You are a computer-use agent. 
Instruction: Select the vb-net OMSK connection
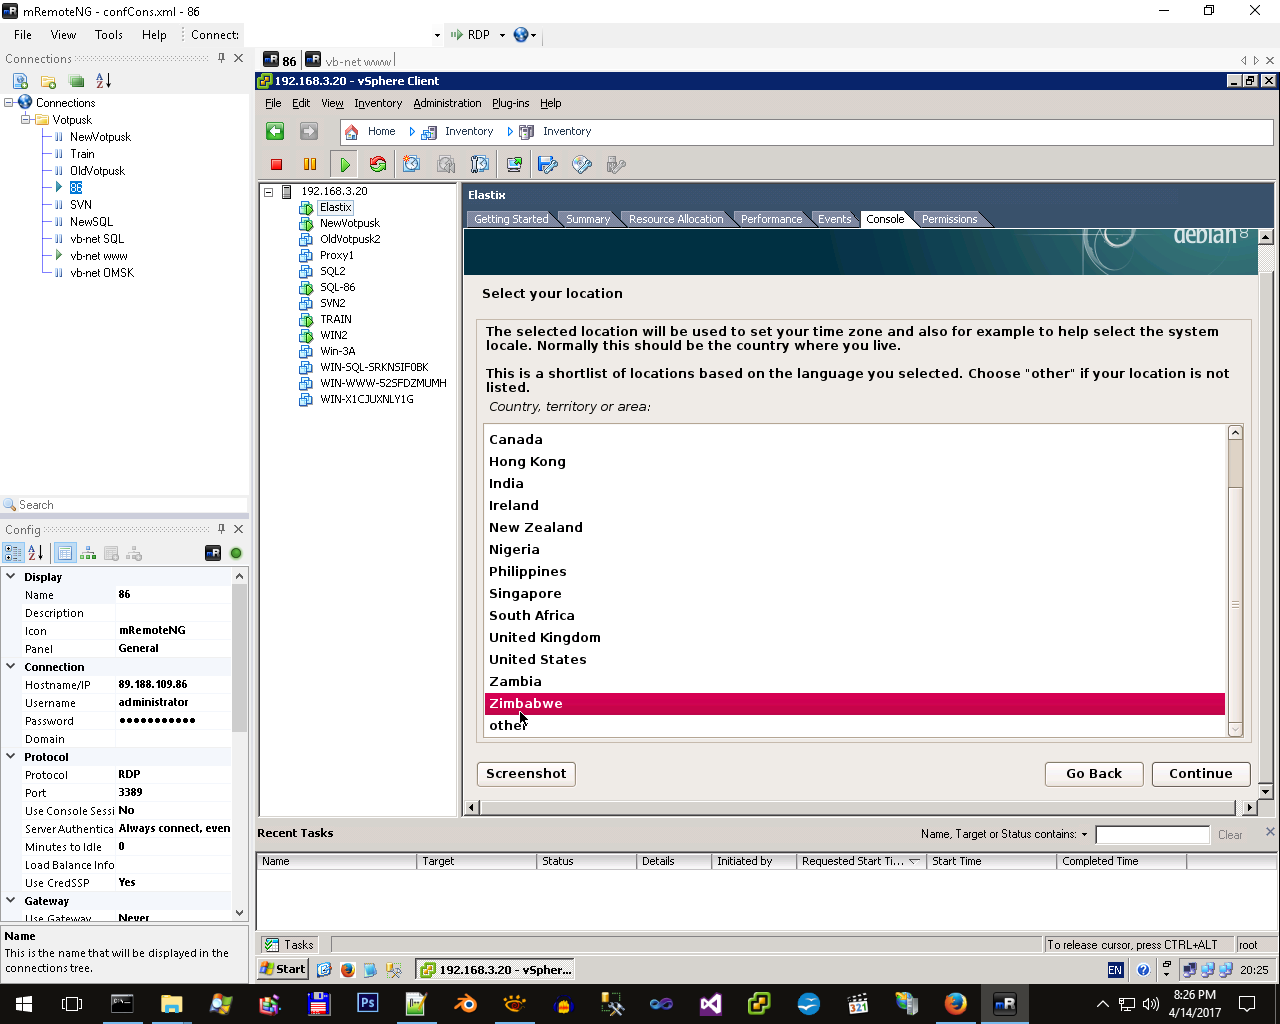click(x=102, y=273)
